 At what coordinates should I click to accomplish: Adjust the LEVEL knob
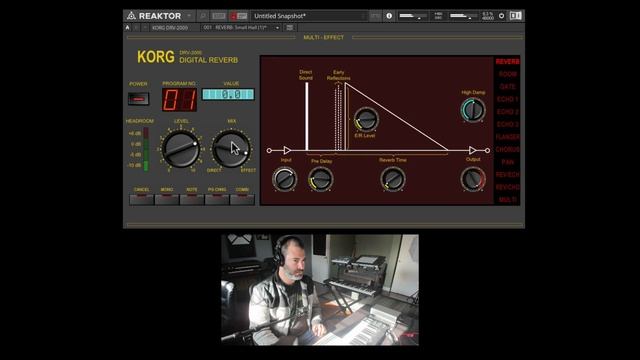click(180, 149)
